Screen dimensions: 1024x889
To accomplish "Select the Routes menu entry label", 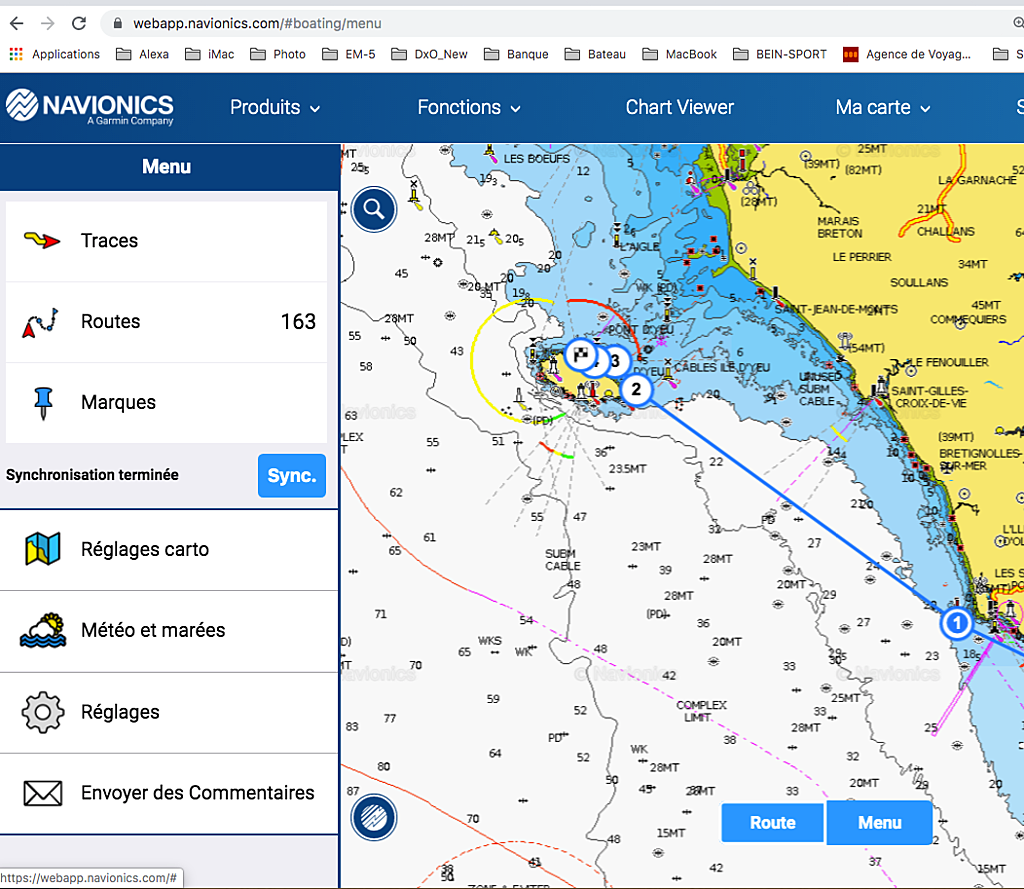I will tap(110, 321).
